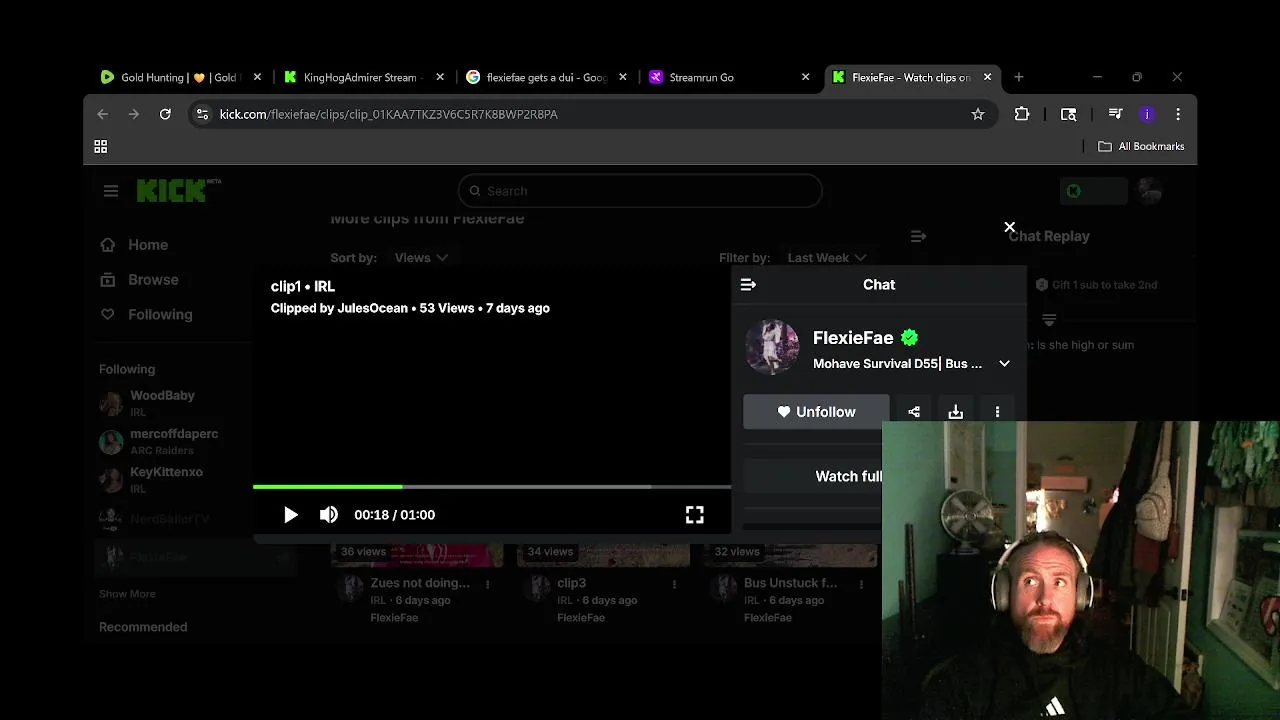Open mercoffdaperc followed channel
The height and width of the screenshot is (720, 1280).
[x=158, y=441]
